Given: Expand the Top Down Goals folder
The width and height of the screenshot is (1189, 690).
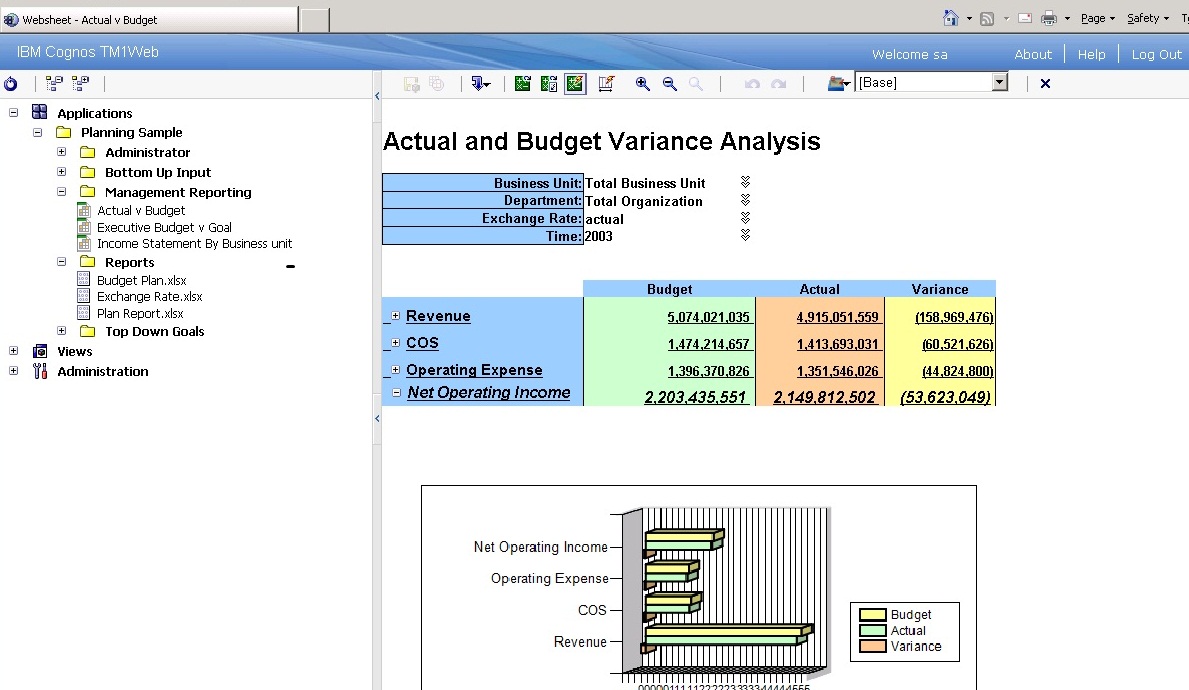Looking at the screenshot, I should 61,331.
